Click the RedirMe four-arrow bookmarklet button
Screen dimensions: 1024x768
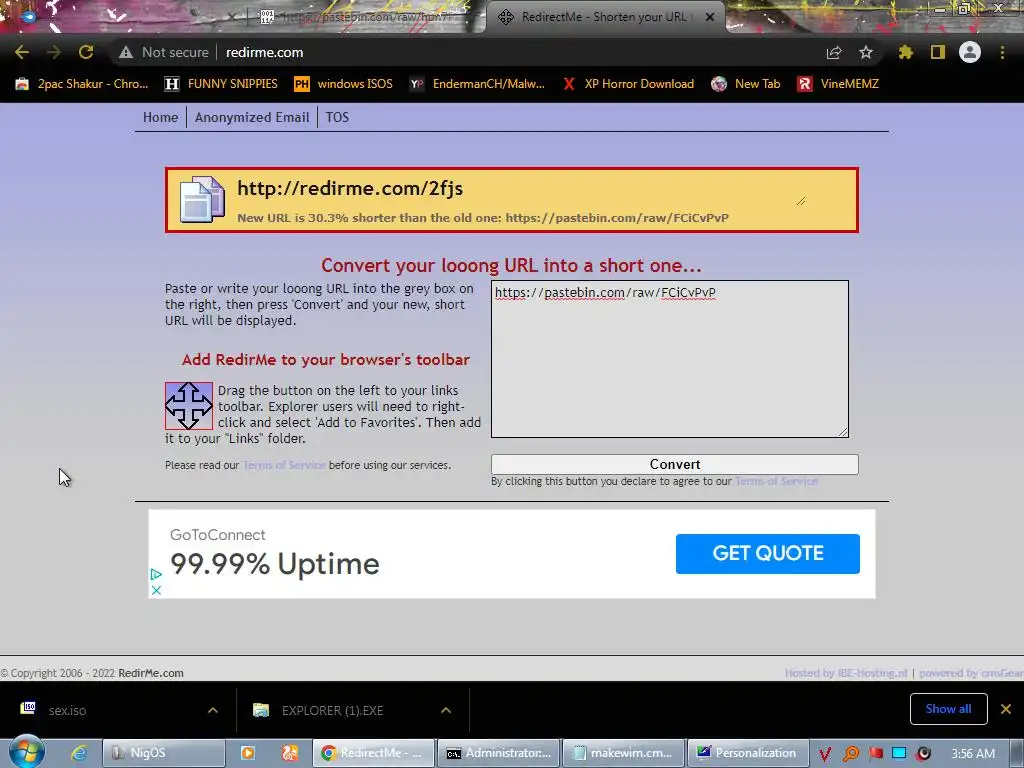click(189, 406)
